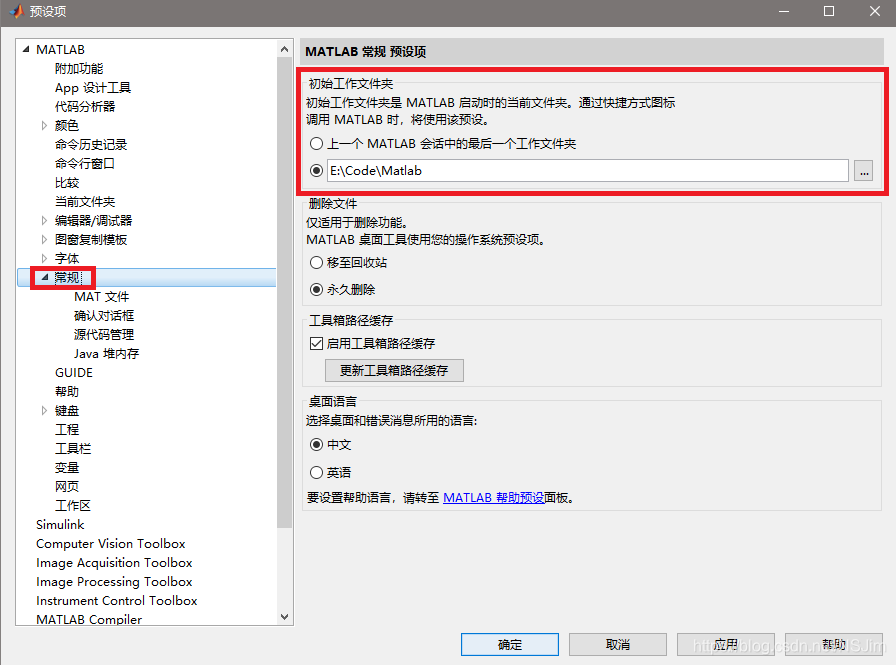Select 编辑器/调试器 tree item label
Image resolution: width=896 pixels, height=665 pixels.
pyautogui.click(x=94, y=221)
